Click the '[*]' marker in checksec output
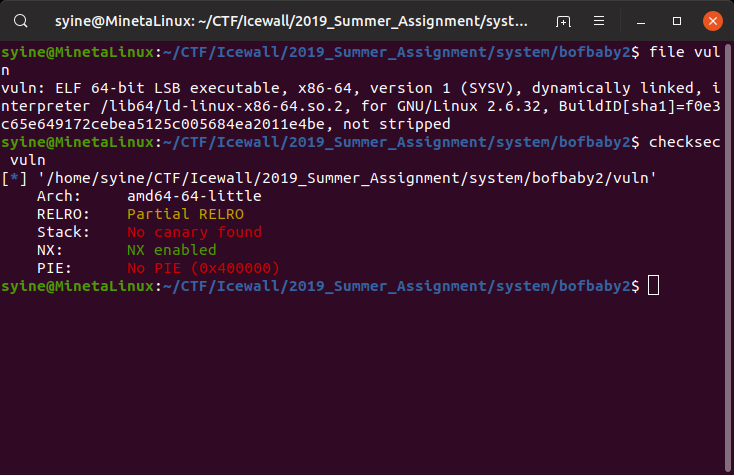Screen dimensions: 734x475 pyautogui.click(x=14, y=178)
